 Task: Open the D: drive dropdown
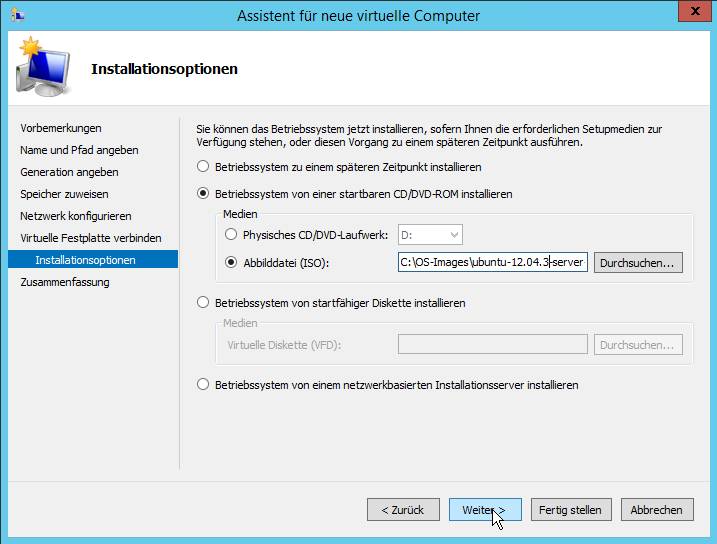pos(430,235)
